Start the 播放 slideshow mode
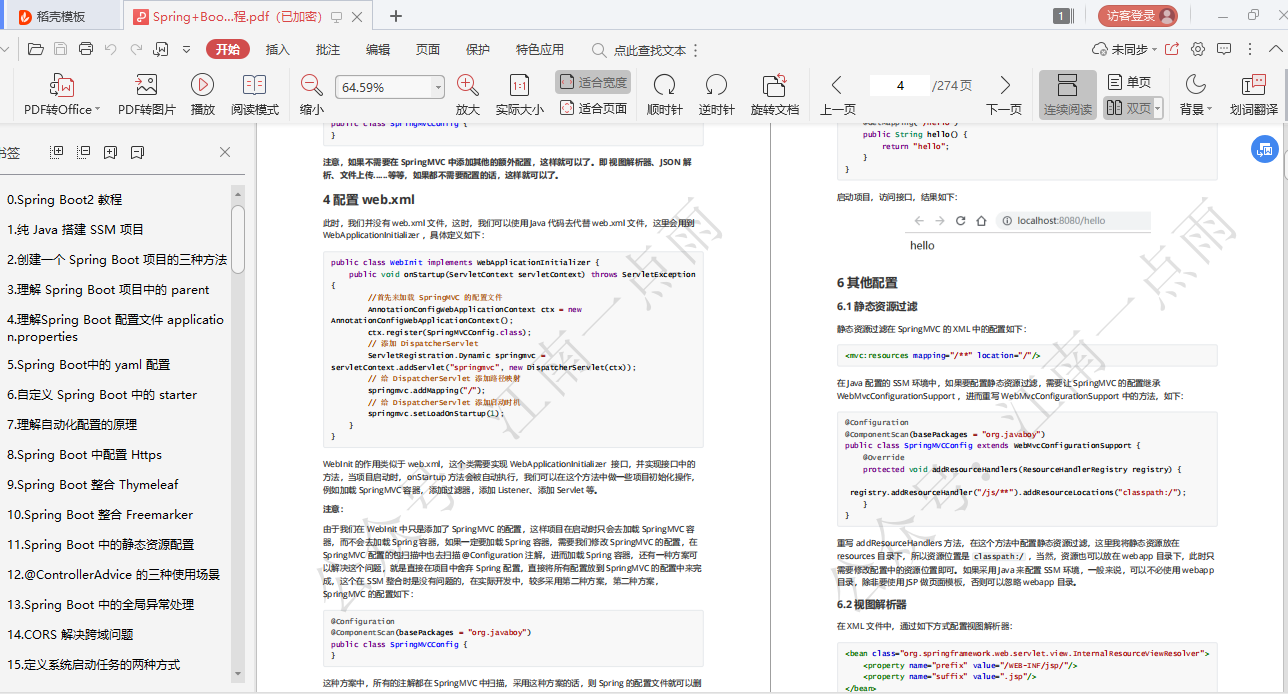This screenshot has width=1288, height=694. tap(203, 95)
